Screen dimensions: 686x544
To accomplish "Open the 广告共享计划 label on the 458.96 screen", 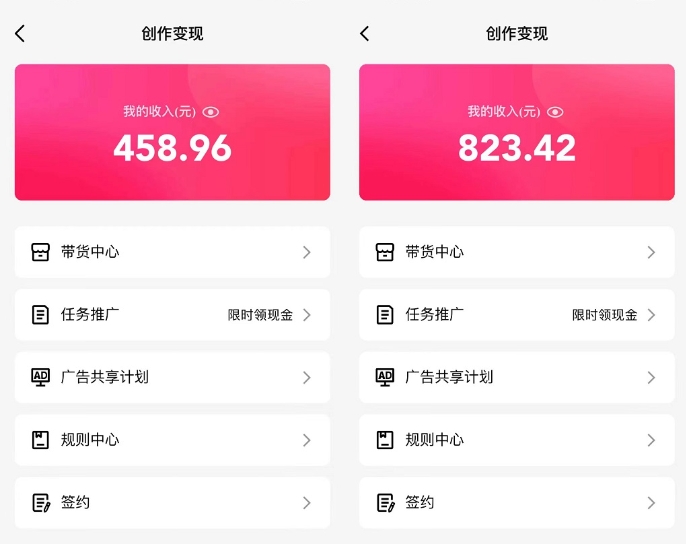I will (x=104, y=377).
